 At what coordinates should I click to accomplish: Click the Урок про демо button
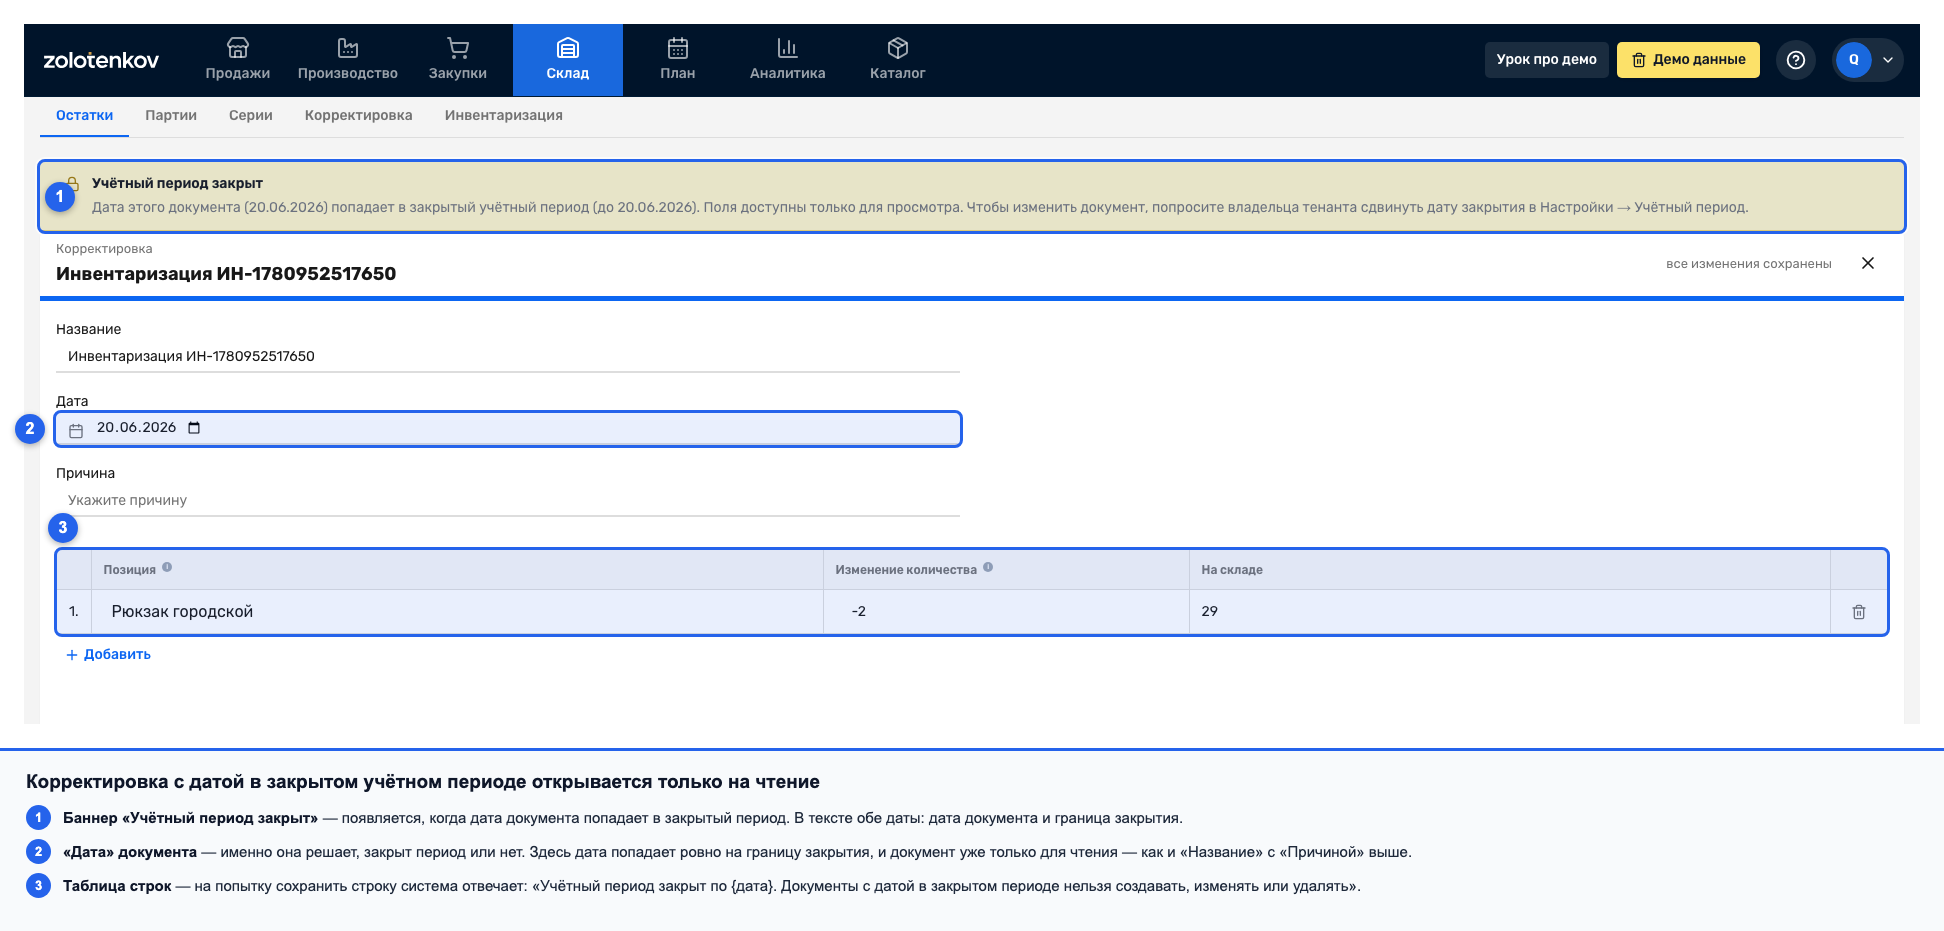pyautogui.click(x=1547, y=60)
